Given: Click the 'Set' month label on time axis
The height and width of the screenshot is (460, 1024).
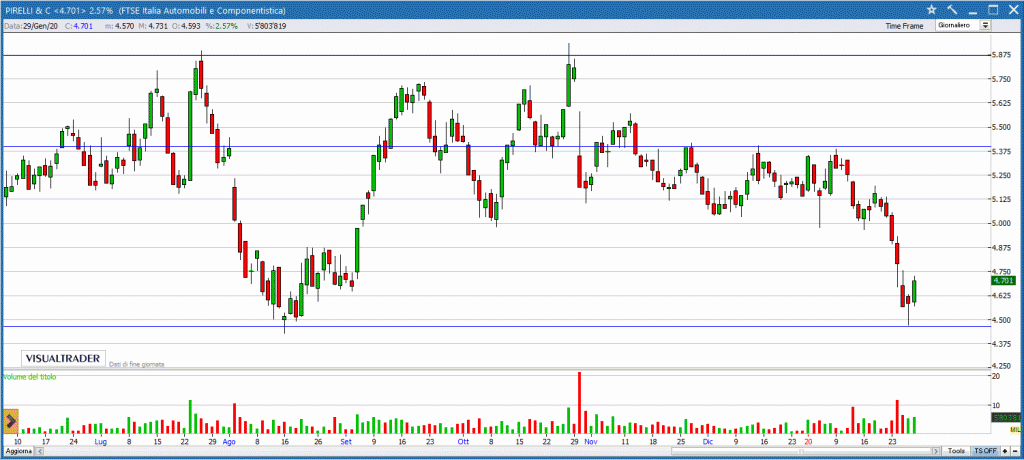Looking at the screenshot, I should [345, 442].
